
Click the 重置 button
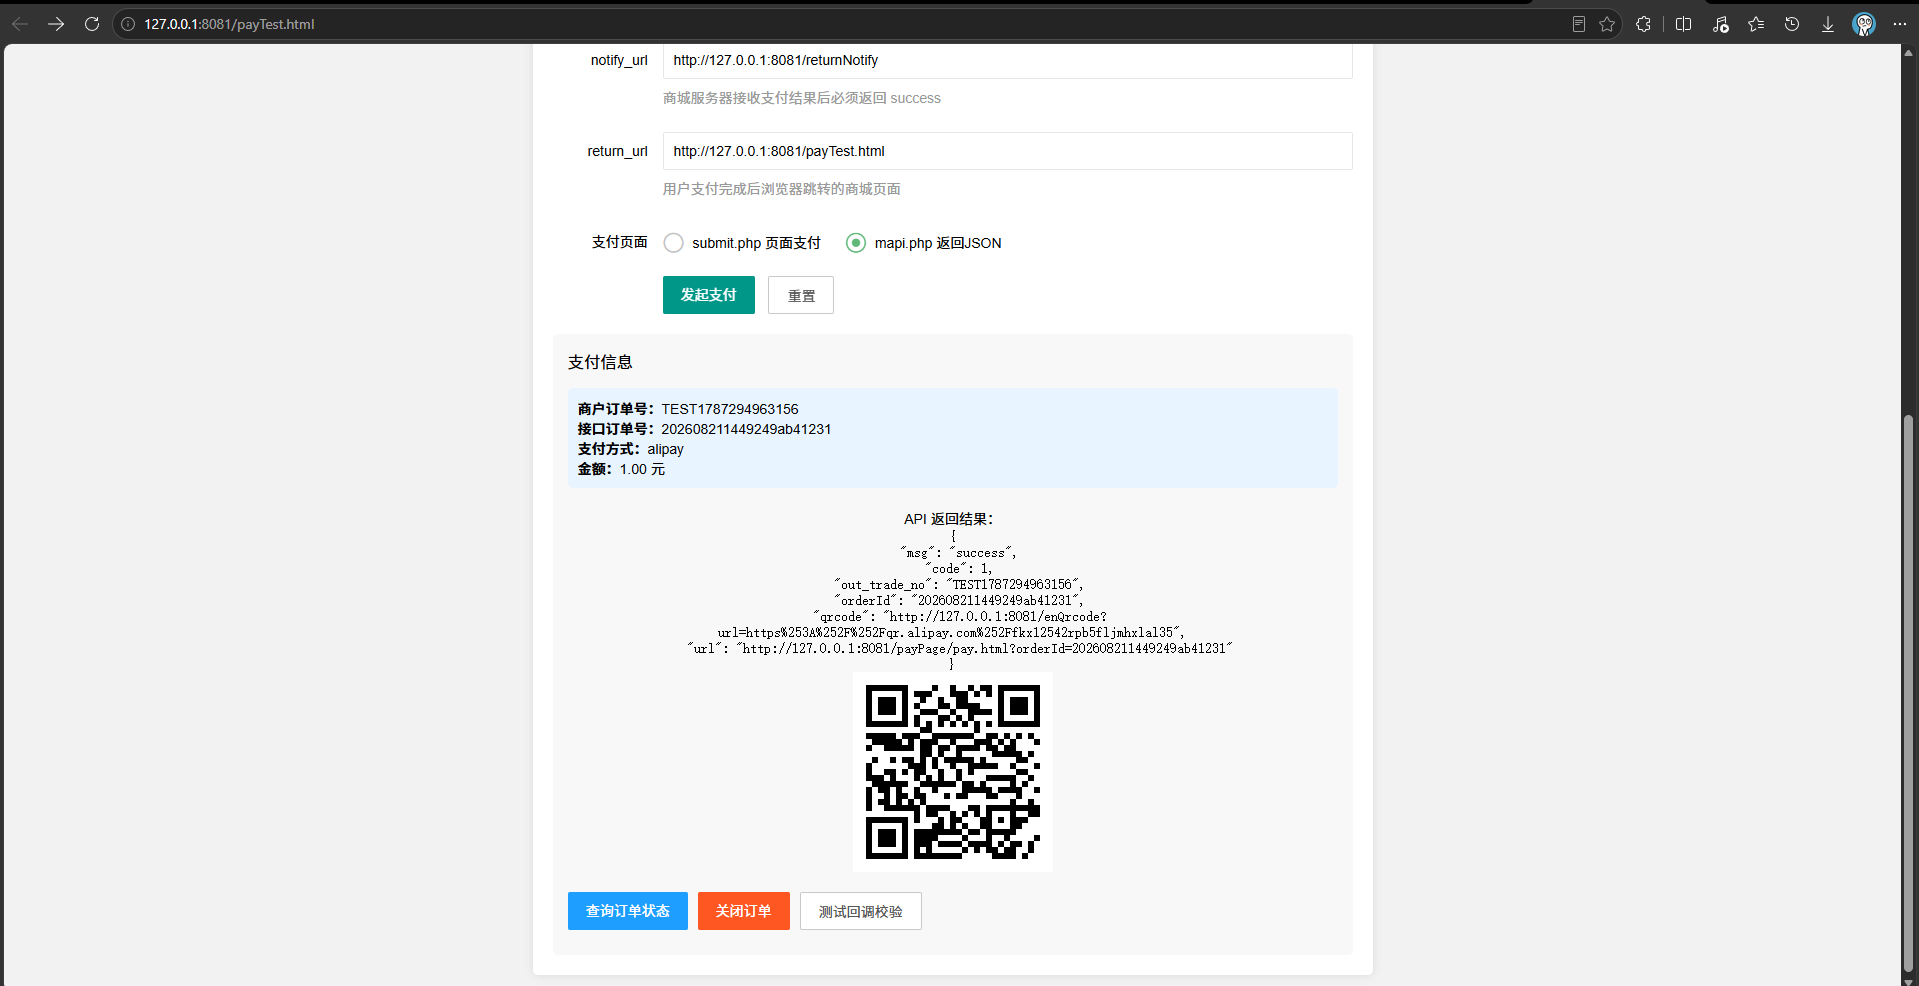coord(801,295)
